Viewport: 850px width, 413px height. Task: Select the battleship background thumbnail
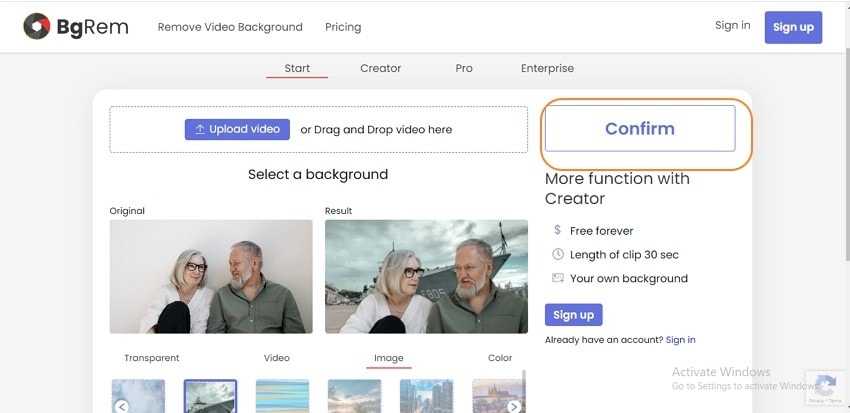[x=210, y=396]
